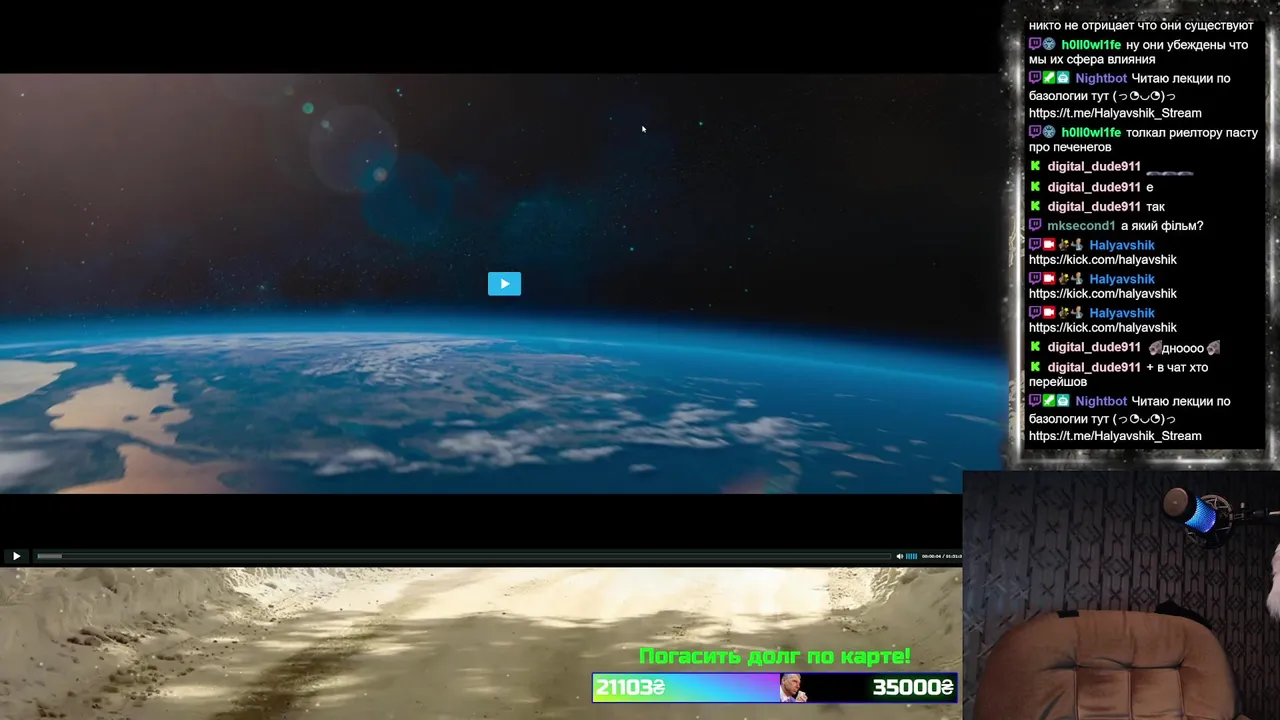Click the 'Погасить долг по карте!' goal title

pos(775,656)
